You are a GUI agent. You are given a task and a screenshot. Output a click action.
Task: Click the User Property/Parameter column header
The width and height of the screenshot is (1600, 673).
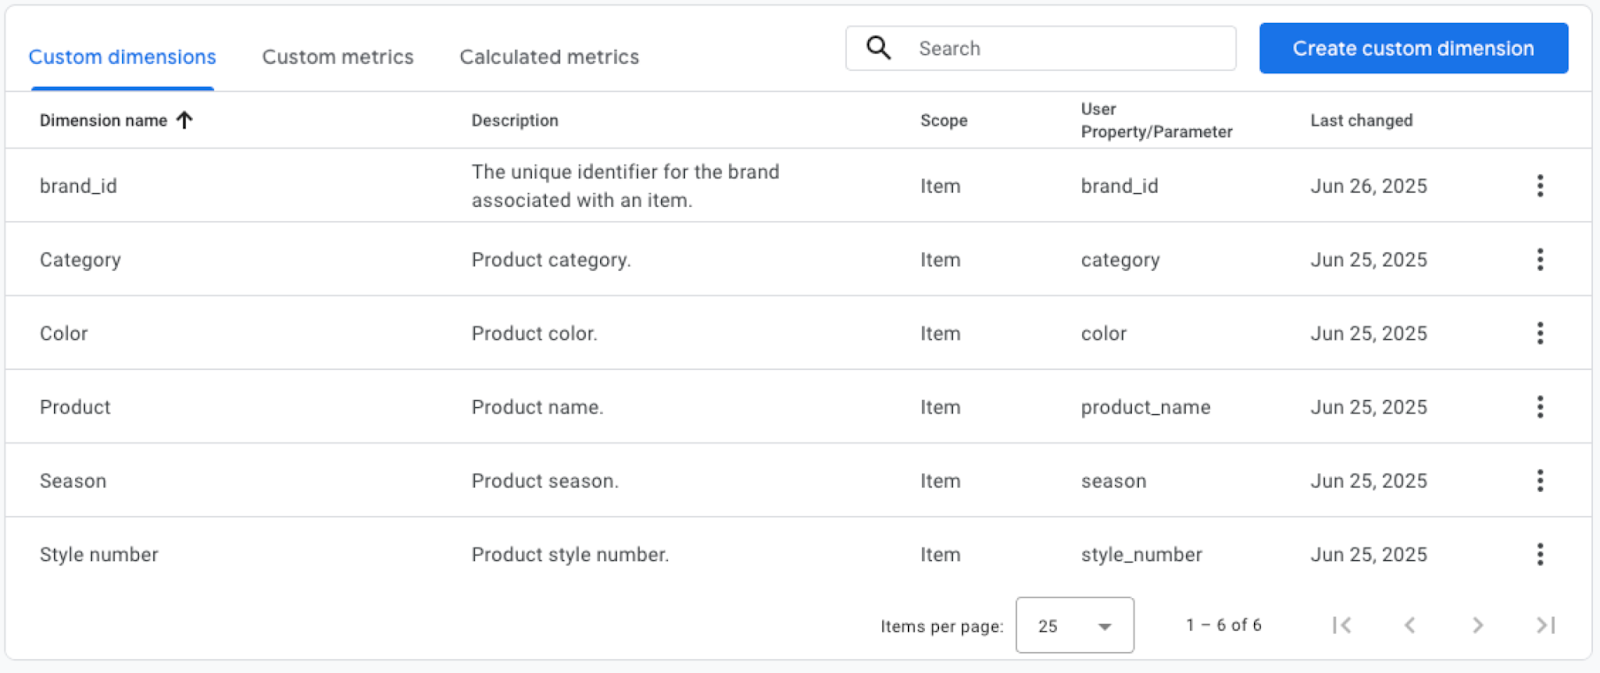coord(1157,120)
